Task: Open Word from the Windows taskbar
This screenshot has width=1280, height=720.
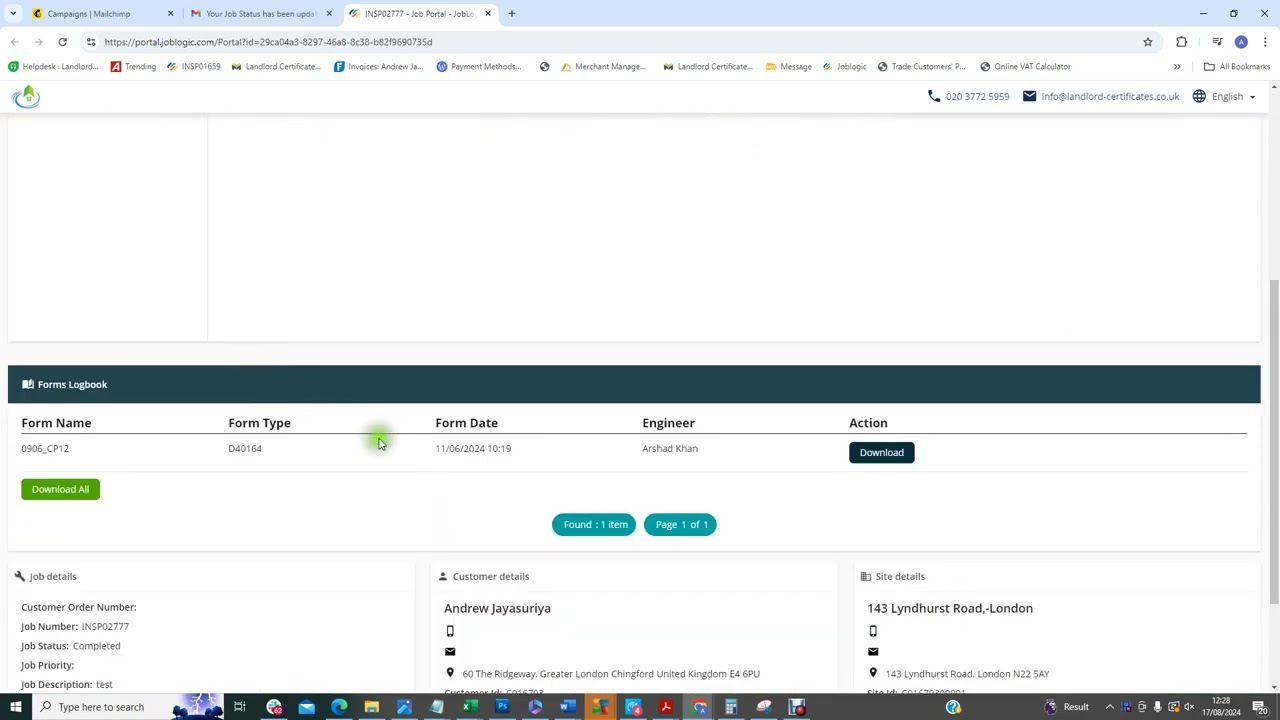Action: [567, 707]
